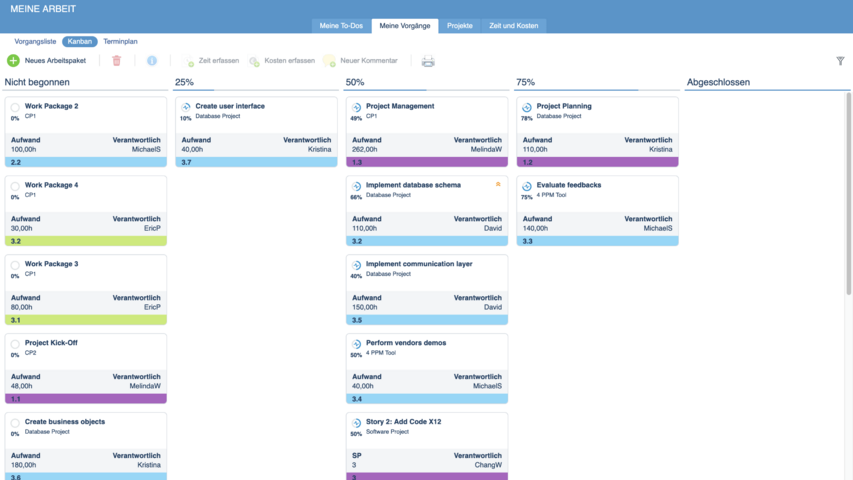Add a comment with Neuer Kommentar
The height and width of the screenshot is (480, 853).
[330, 61]
